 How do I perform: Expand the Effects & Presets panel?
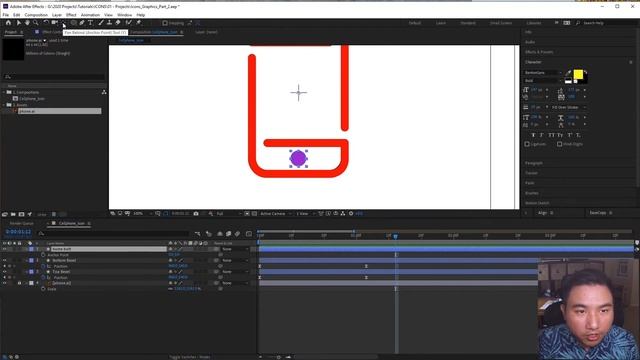[539, 52]
